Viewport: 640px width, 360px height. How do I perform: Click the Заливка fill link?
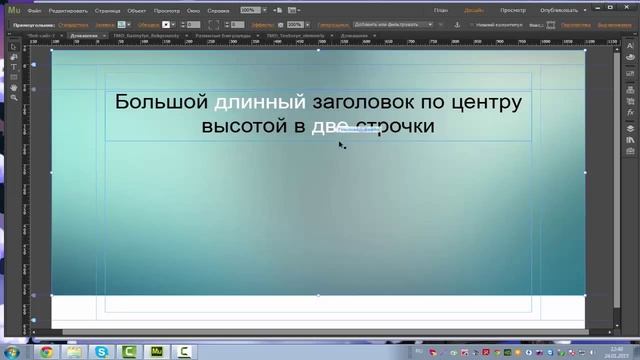click(x=105, y=25)
